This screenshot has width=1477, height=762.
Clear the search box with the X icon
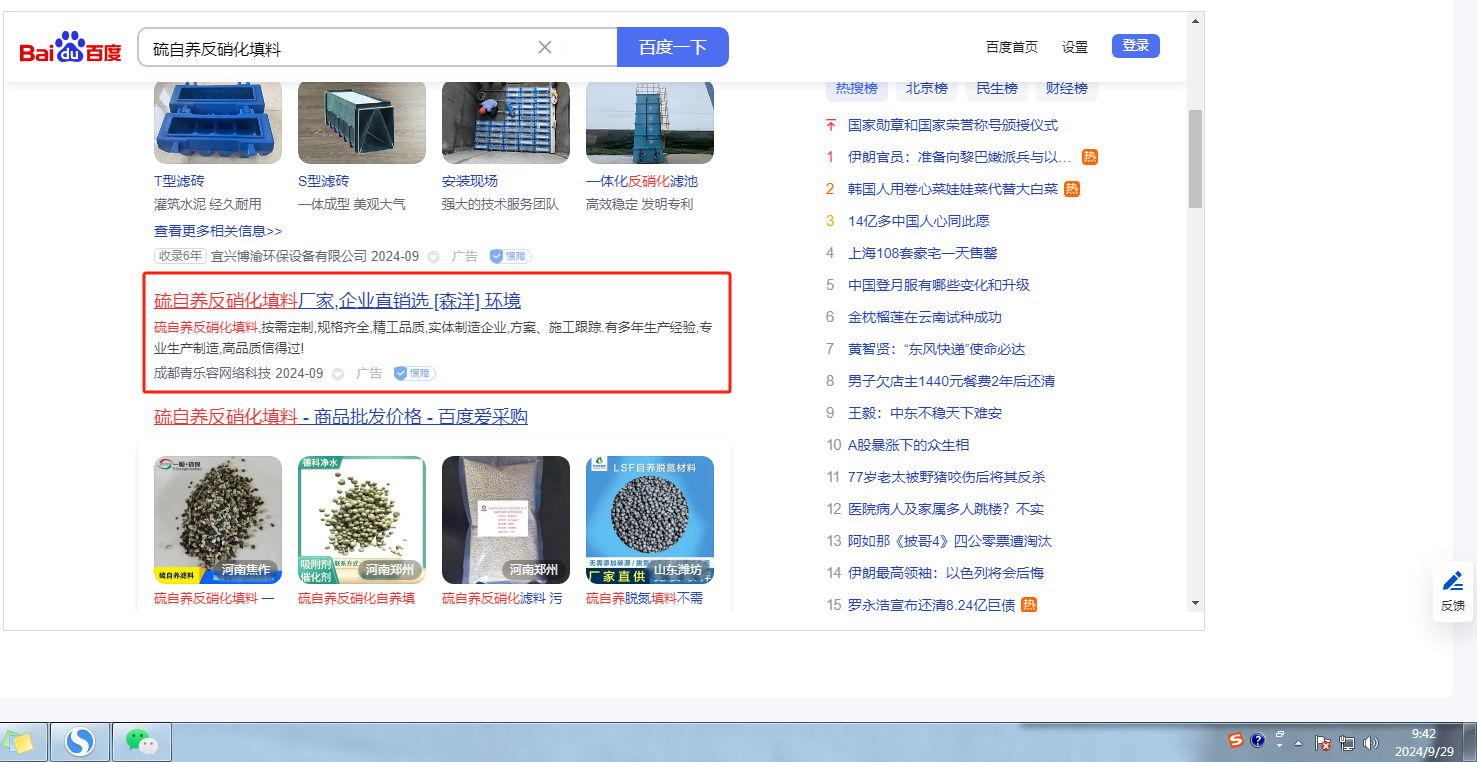click(545, 47)
